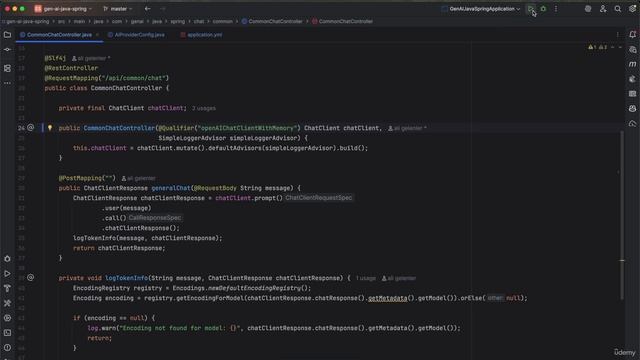Viewport: 640px width, 360px height.
Task: Click the Debug bug icon in top toolbar
Action: point(543,9)
